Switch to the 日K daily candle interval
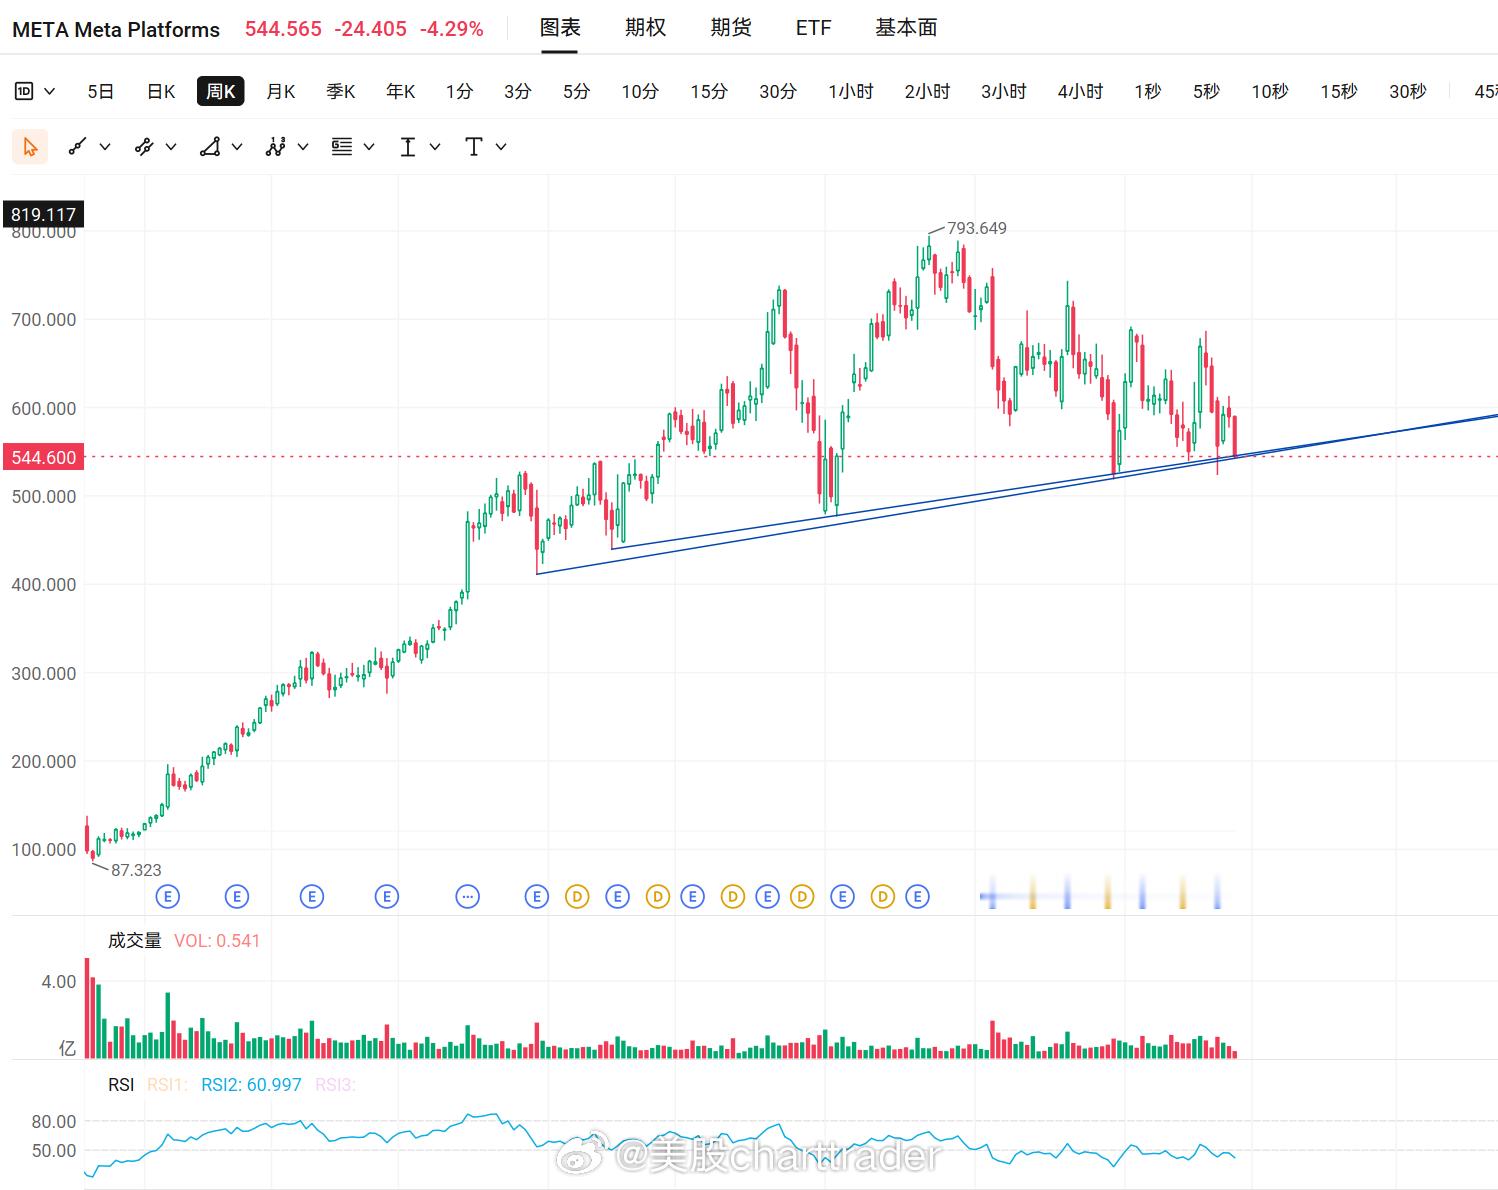The height and width of the screenshot is (1190, 1498). [x=161, y=92]
